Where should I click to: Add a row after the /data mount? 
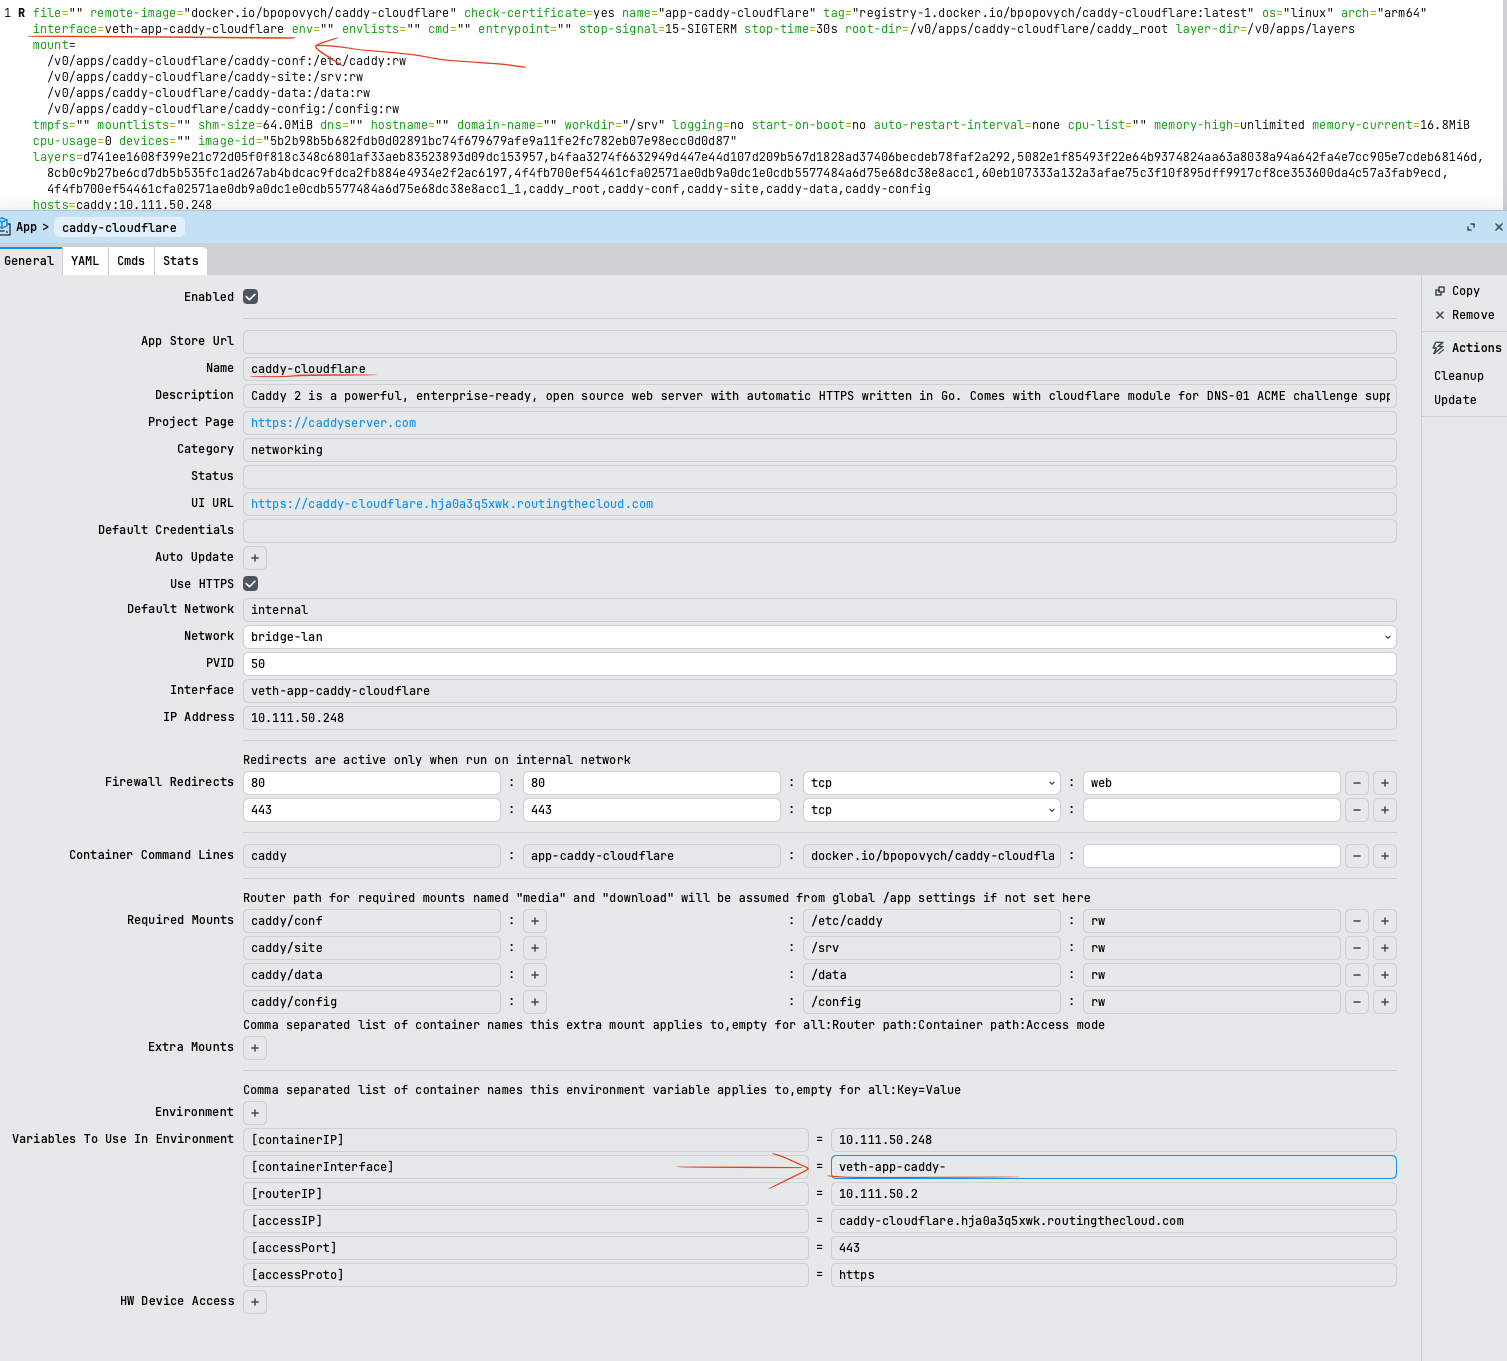point(1385,975)
